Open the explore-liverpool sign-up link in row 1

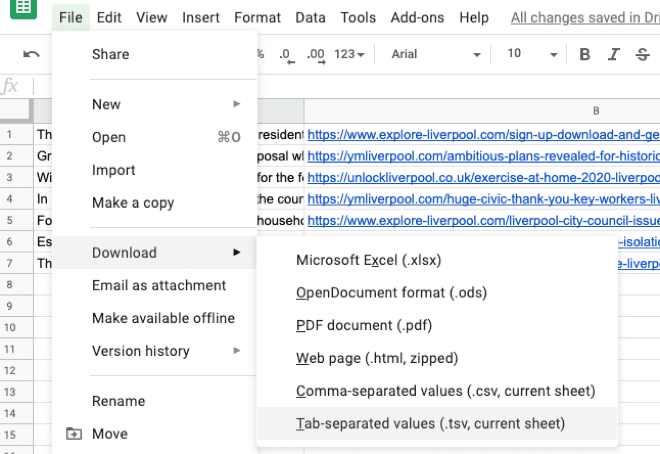[483, 135]
